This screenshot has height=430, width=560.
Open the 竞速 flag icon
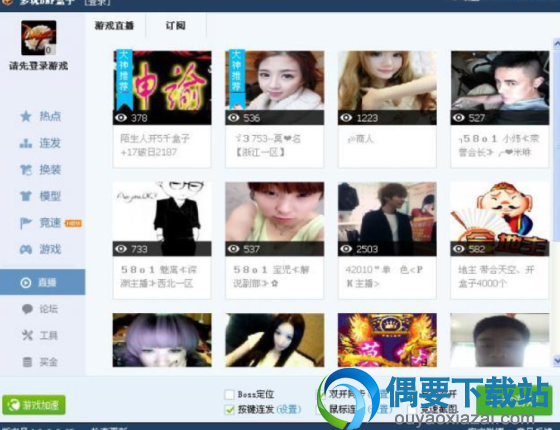[26, 223]
